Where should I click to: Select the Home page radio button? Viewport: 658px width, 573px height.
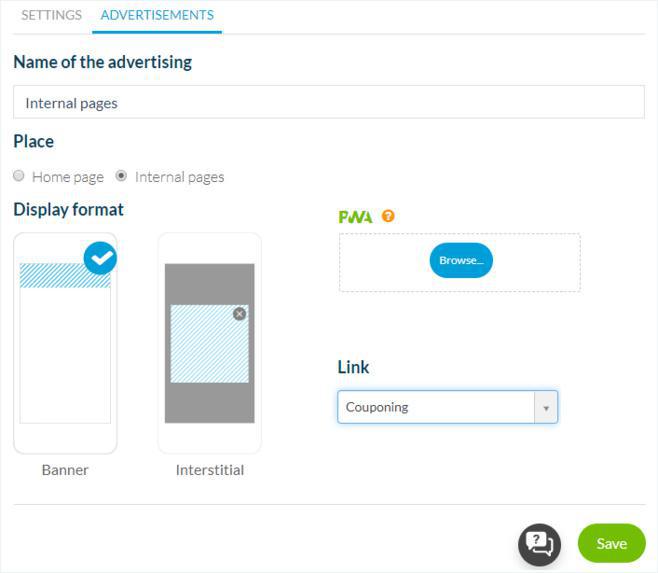[19, 176]
